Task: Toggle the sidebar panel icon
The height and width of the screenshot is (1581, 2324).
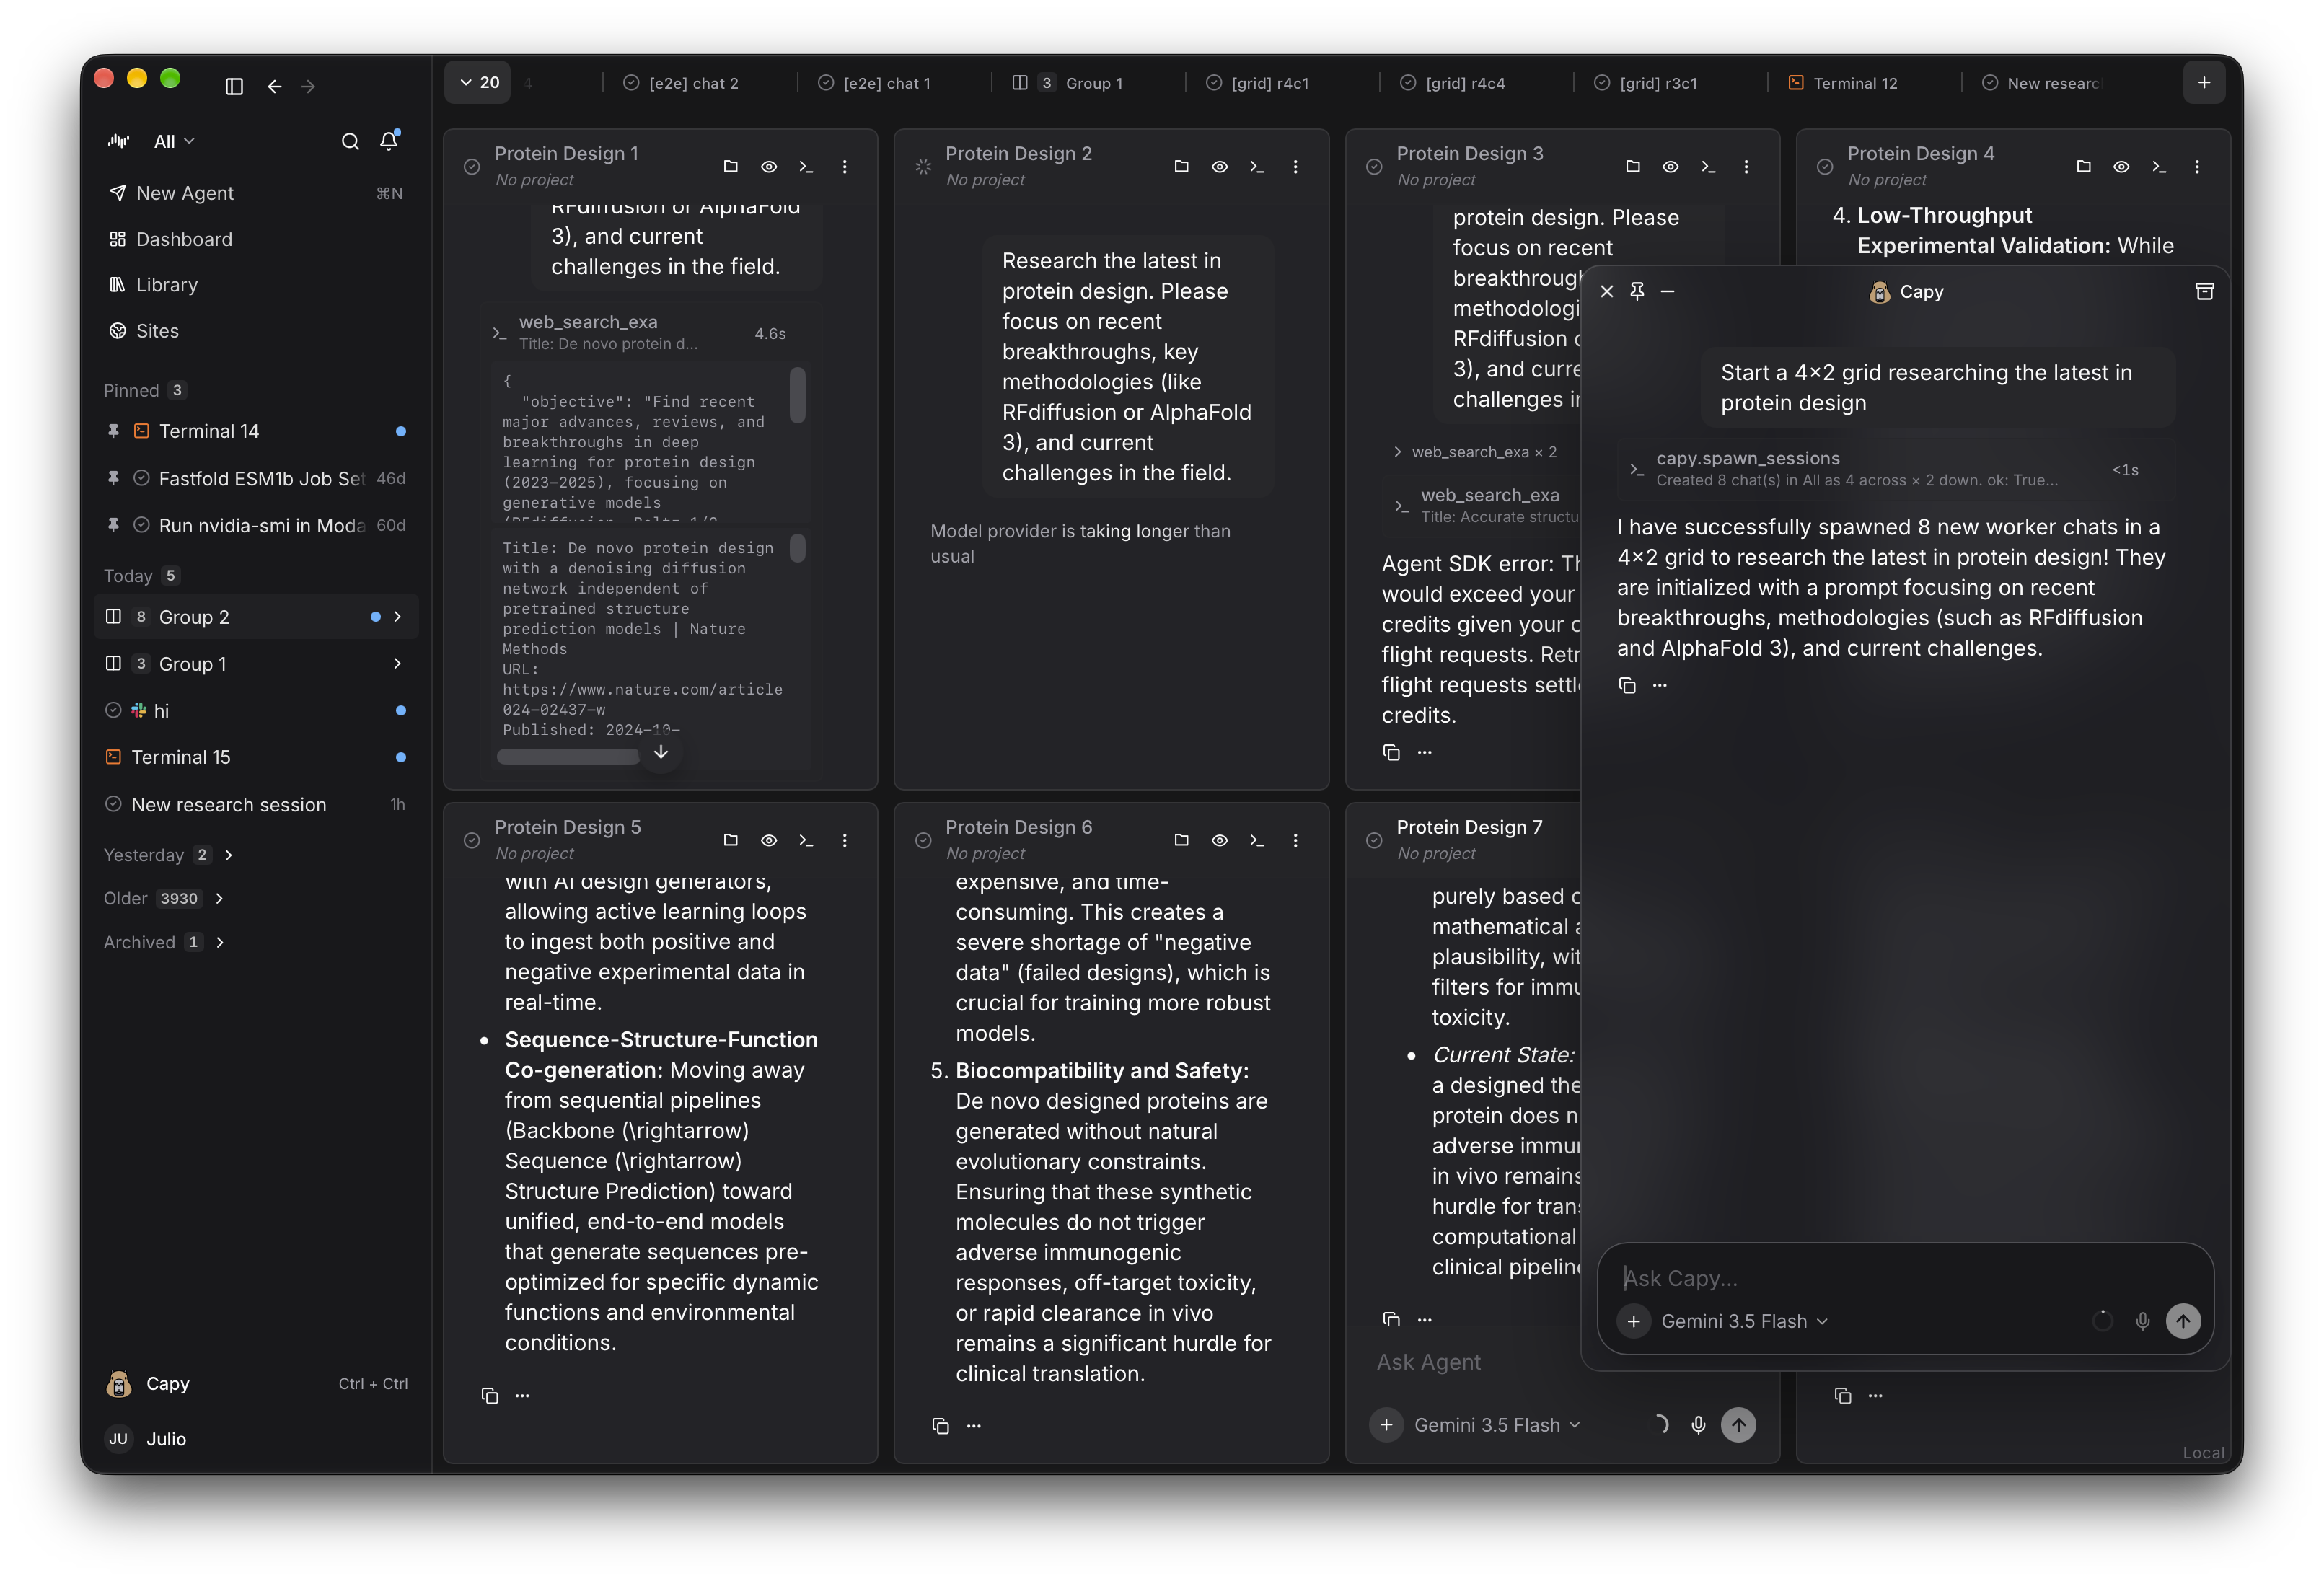Action: tap(234, 86)
